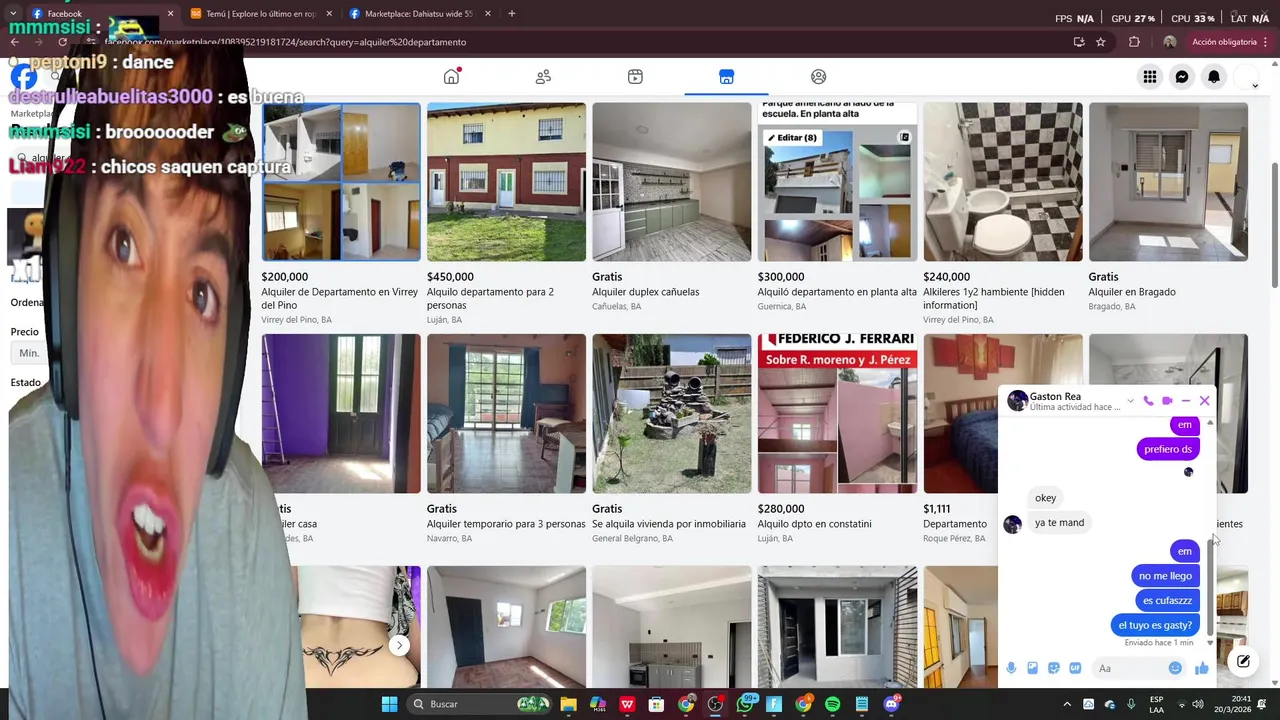Open the taskbar clock showing 20:41
The height and width of the screenshot is (720, 1280).
[1241, 704]
